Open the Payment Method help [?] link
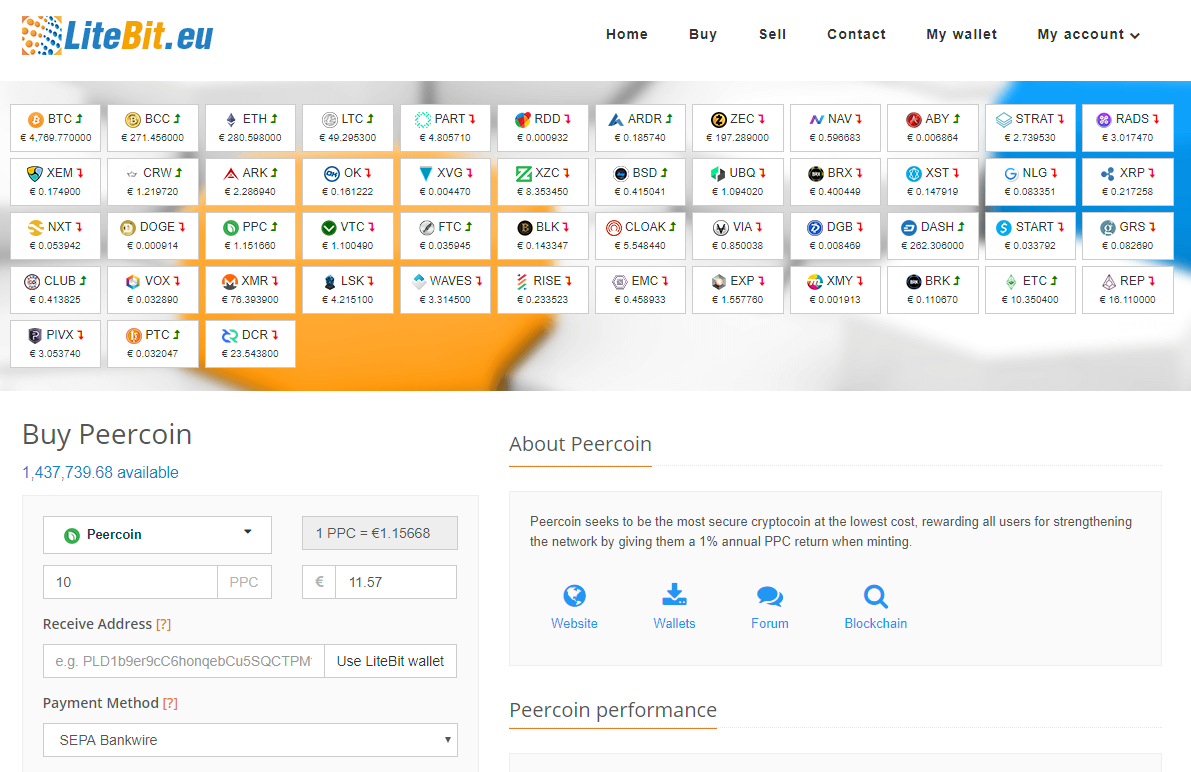Viewport: 1191px width, 772px height. click(170, 704)
